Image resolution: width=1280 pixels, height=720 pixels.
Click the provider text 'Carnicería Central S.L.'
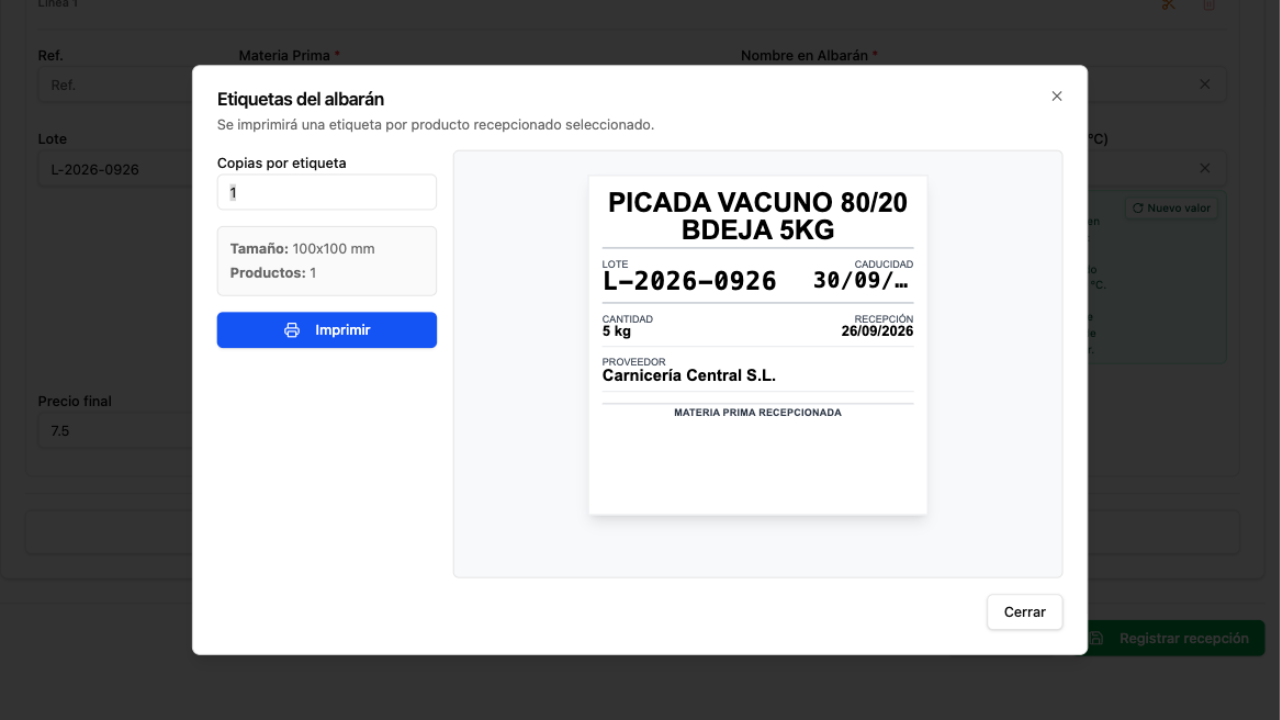click(689, 376)
